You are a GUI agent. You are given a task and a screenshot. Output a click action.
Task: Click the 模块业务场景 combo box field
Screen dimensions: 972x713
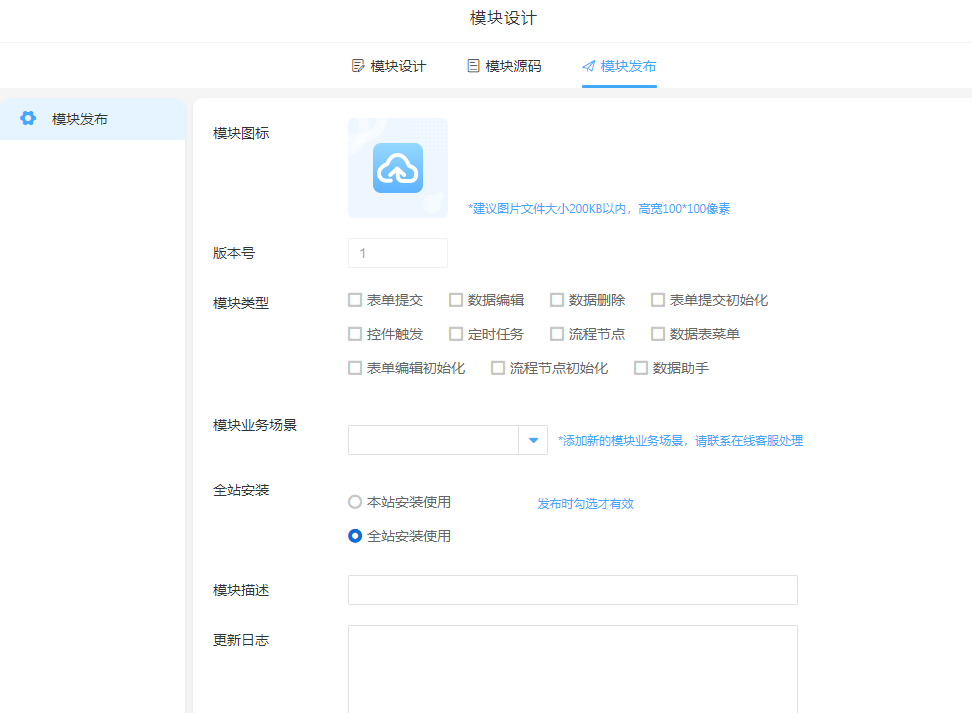click(432, 440)
